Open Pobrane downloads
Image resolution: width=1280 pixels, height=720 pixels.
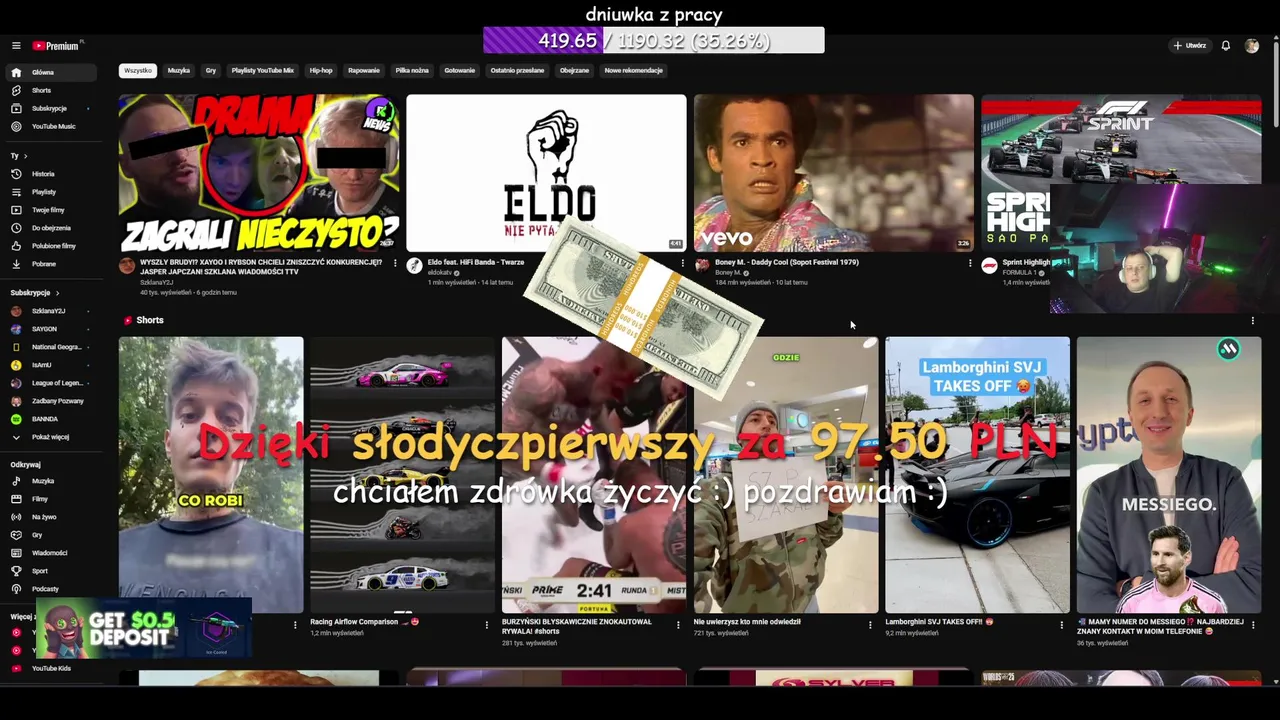click(x=53, y=264)
